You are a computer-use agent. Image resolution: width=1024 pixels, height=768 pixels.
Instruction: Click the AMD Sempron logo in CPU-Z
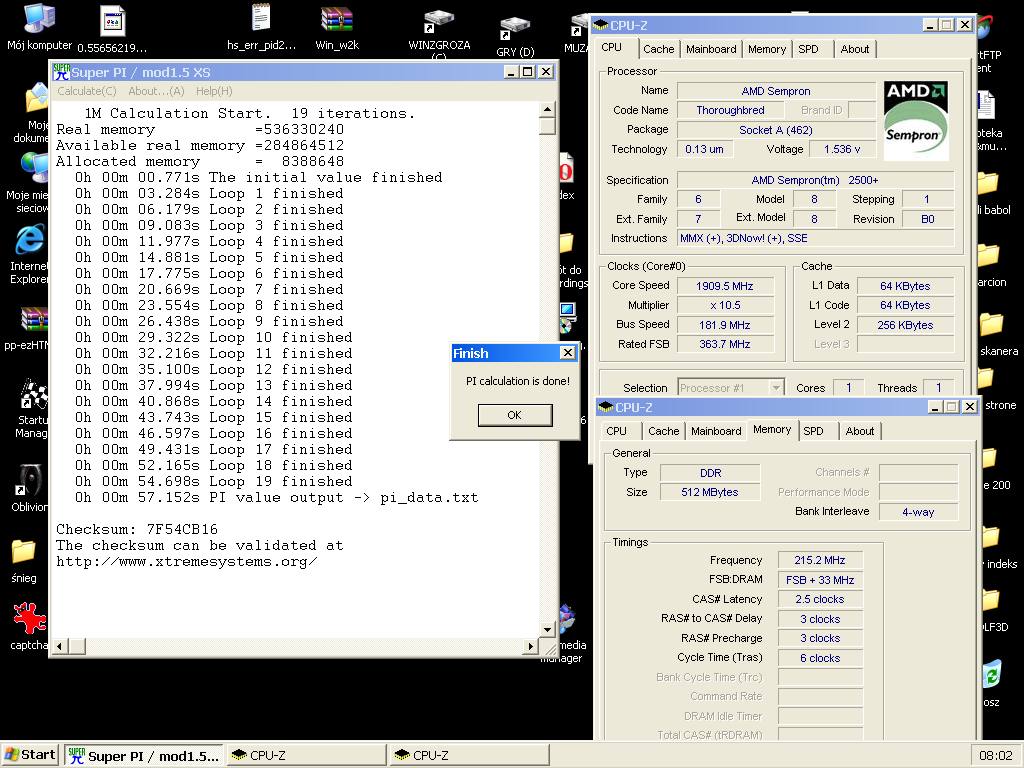coord(916,120)
